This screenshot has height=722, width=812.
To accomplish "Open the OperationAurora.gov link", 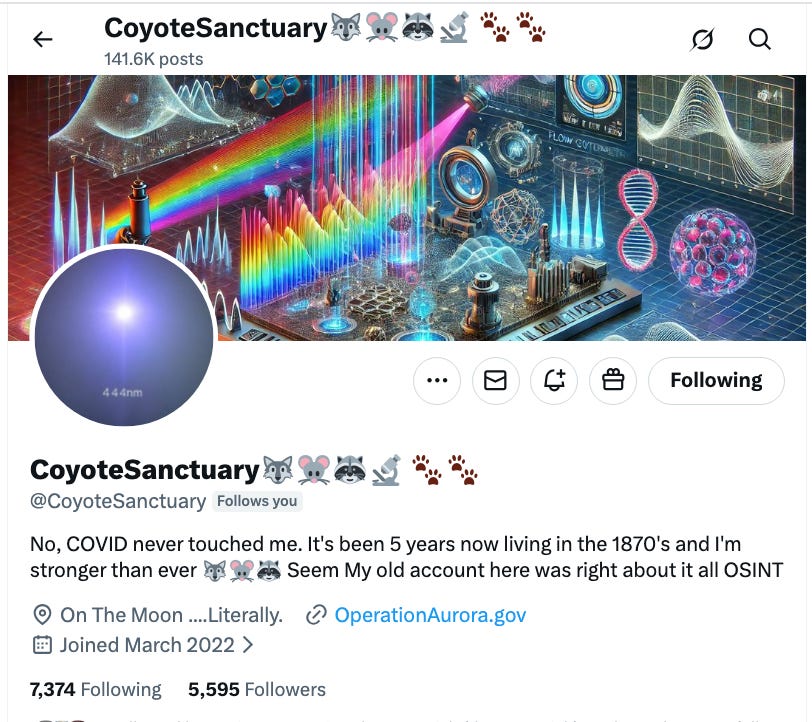I will point(430,615).
